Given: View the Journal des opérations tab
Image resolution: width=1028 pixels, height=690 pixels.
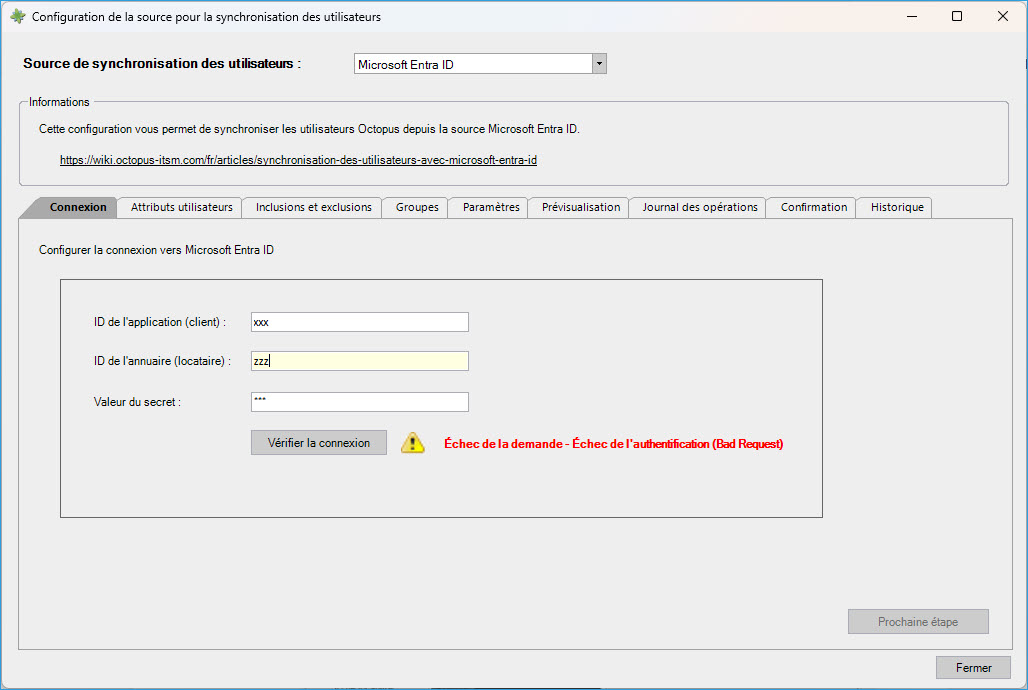Looking at the screenshot, I should pyautogui.click(x=699, y=207).
